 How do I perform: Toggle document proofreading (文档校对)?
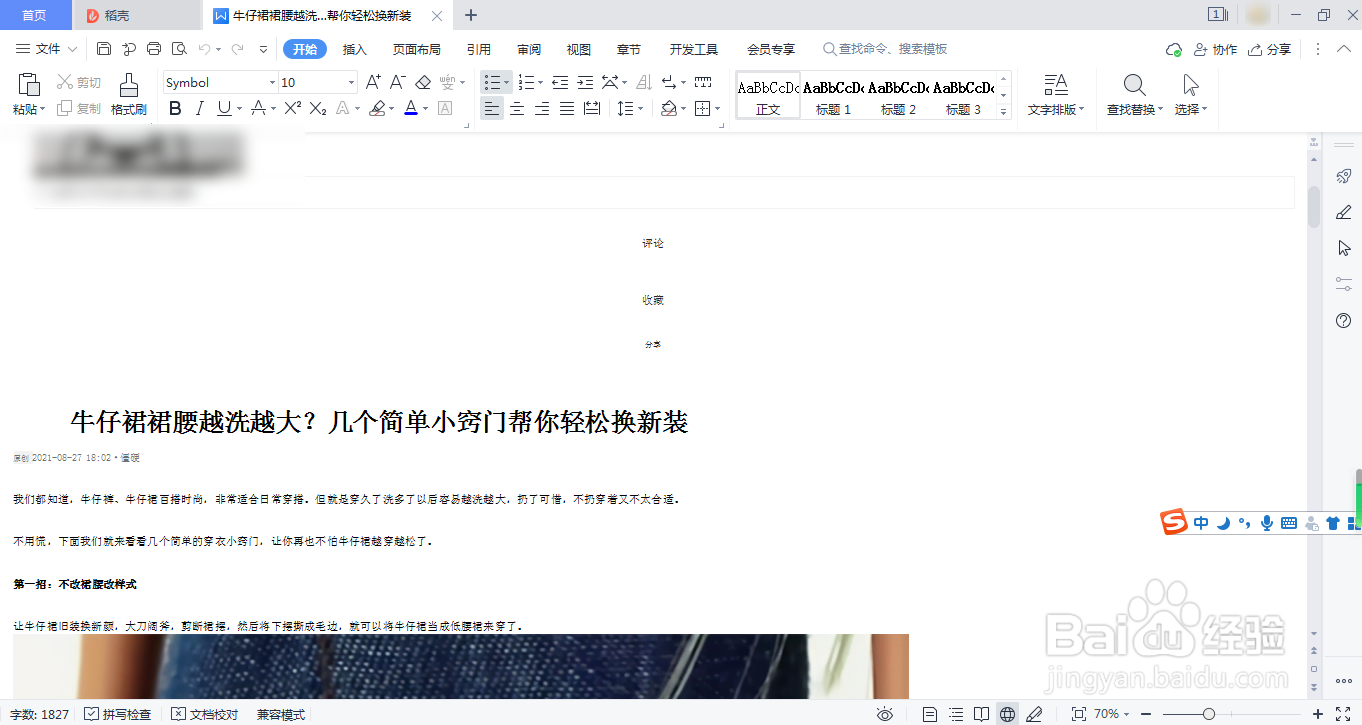(204, 714)
